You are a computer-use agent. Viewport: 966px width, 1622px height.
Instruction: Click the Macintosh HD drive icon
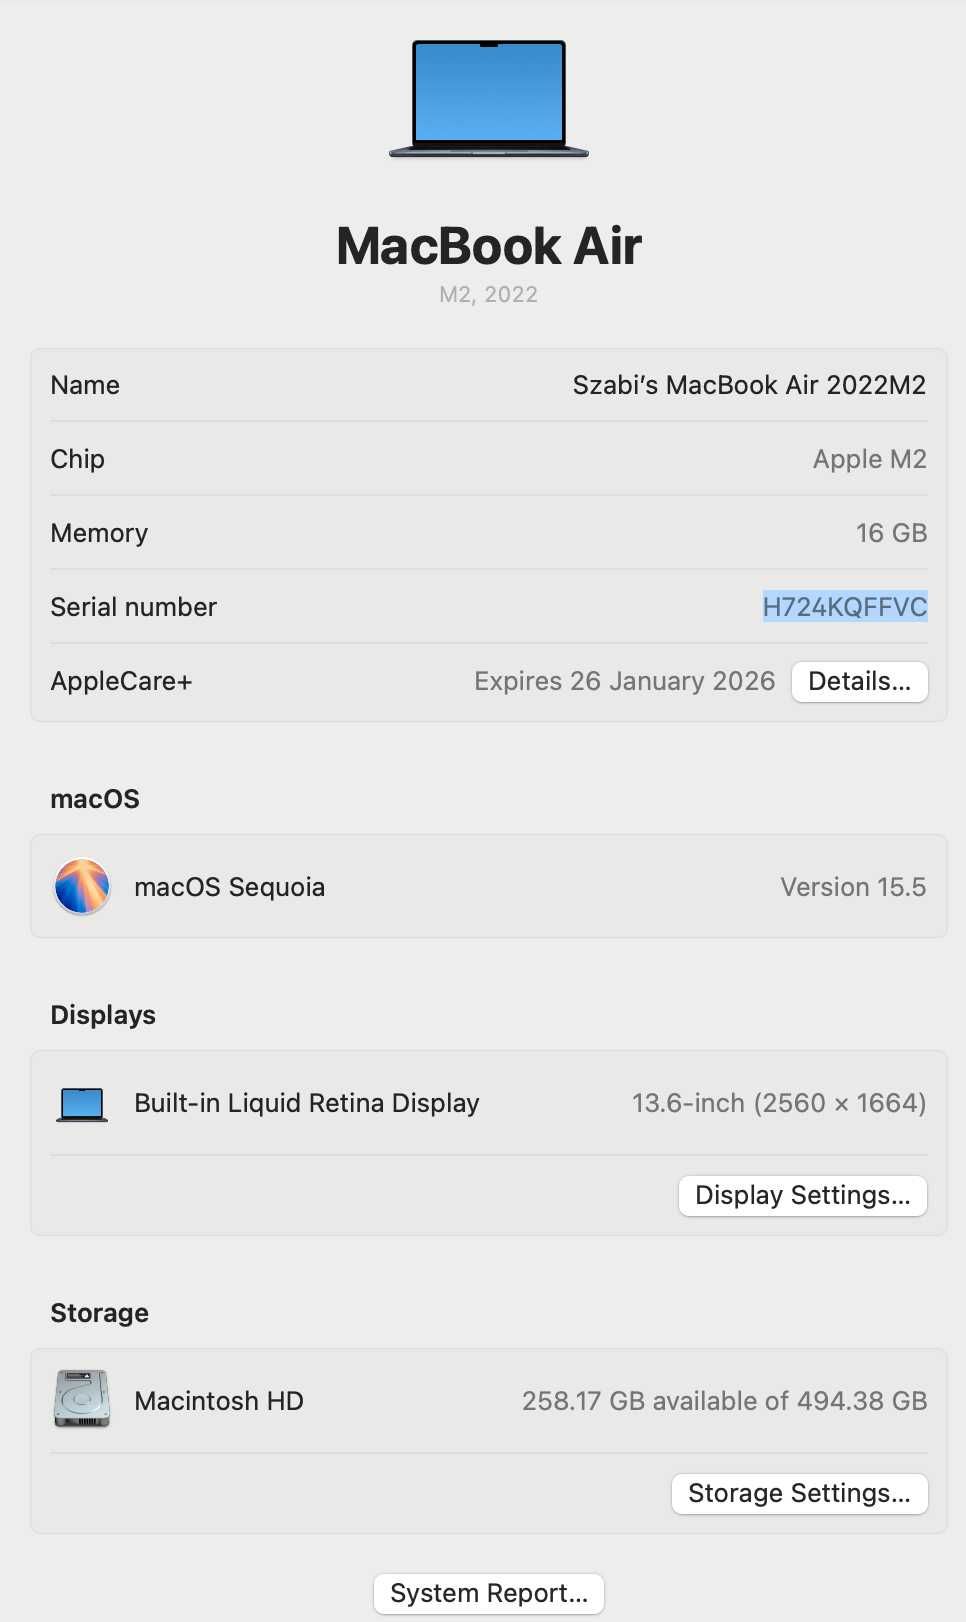82,1399
